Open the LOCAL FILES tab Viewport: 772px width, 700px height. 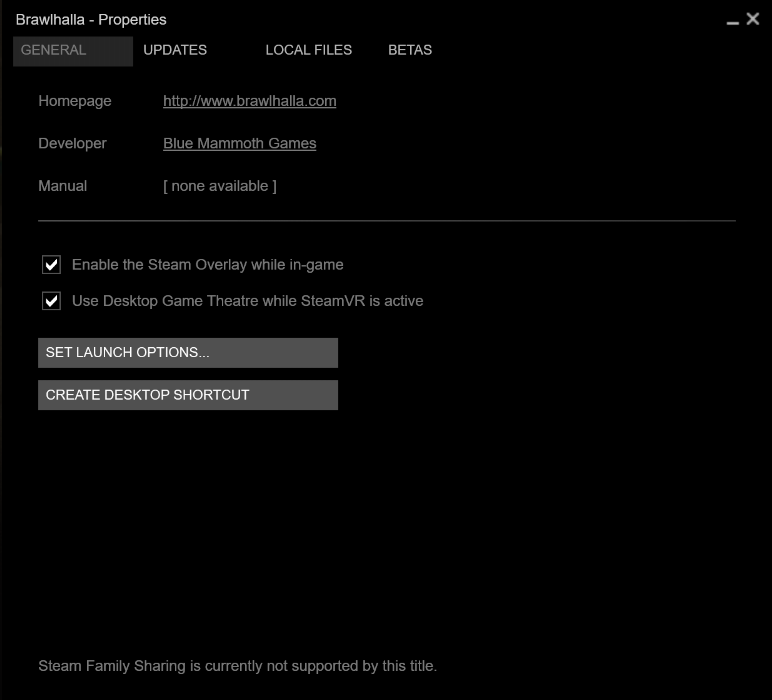(x=309, y=50)
